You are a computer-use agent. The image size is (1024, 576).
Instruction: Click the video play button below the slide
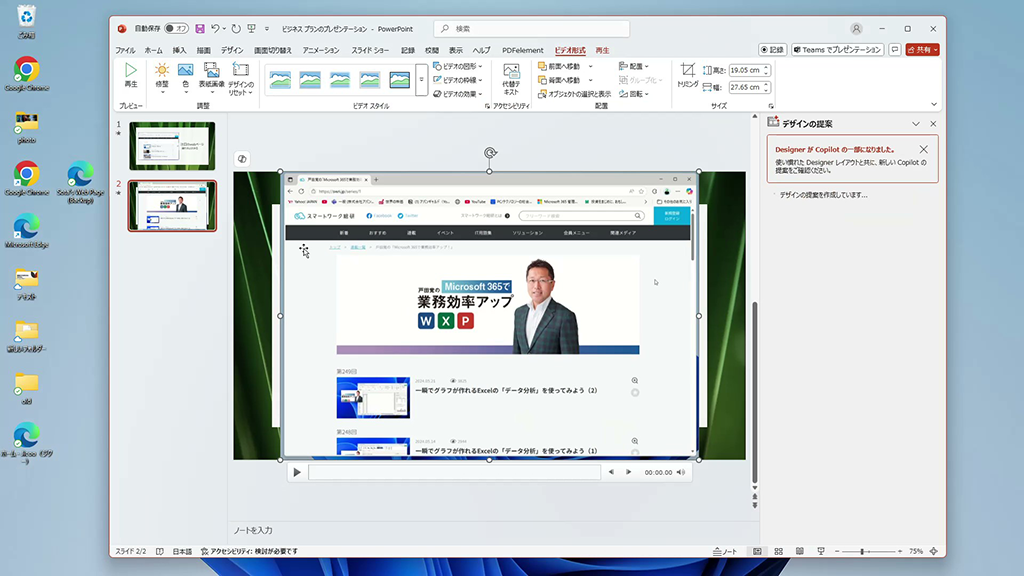point(297,472)
